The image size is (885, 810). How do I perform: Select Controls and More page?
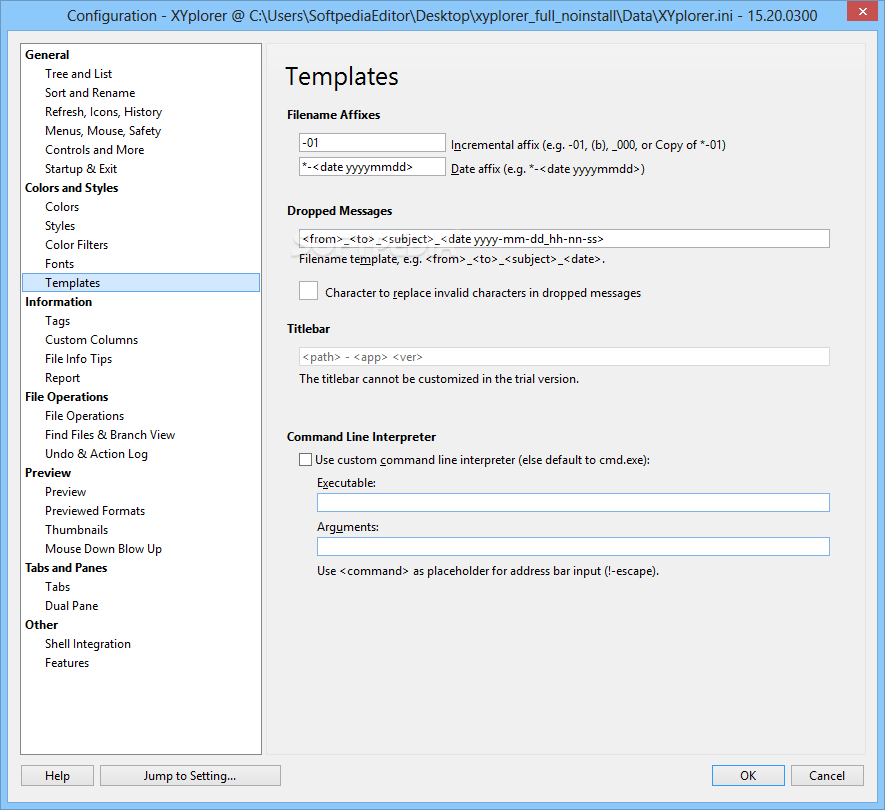click(x=94, y=150)
